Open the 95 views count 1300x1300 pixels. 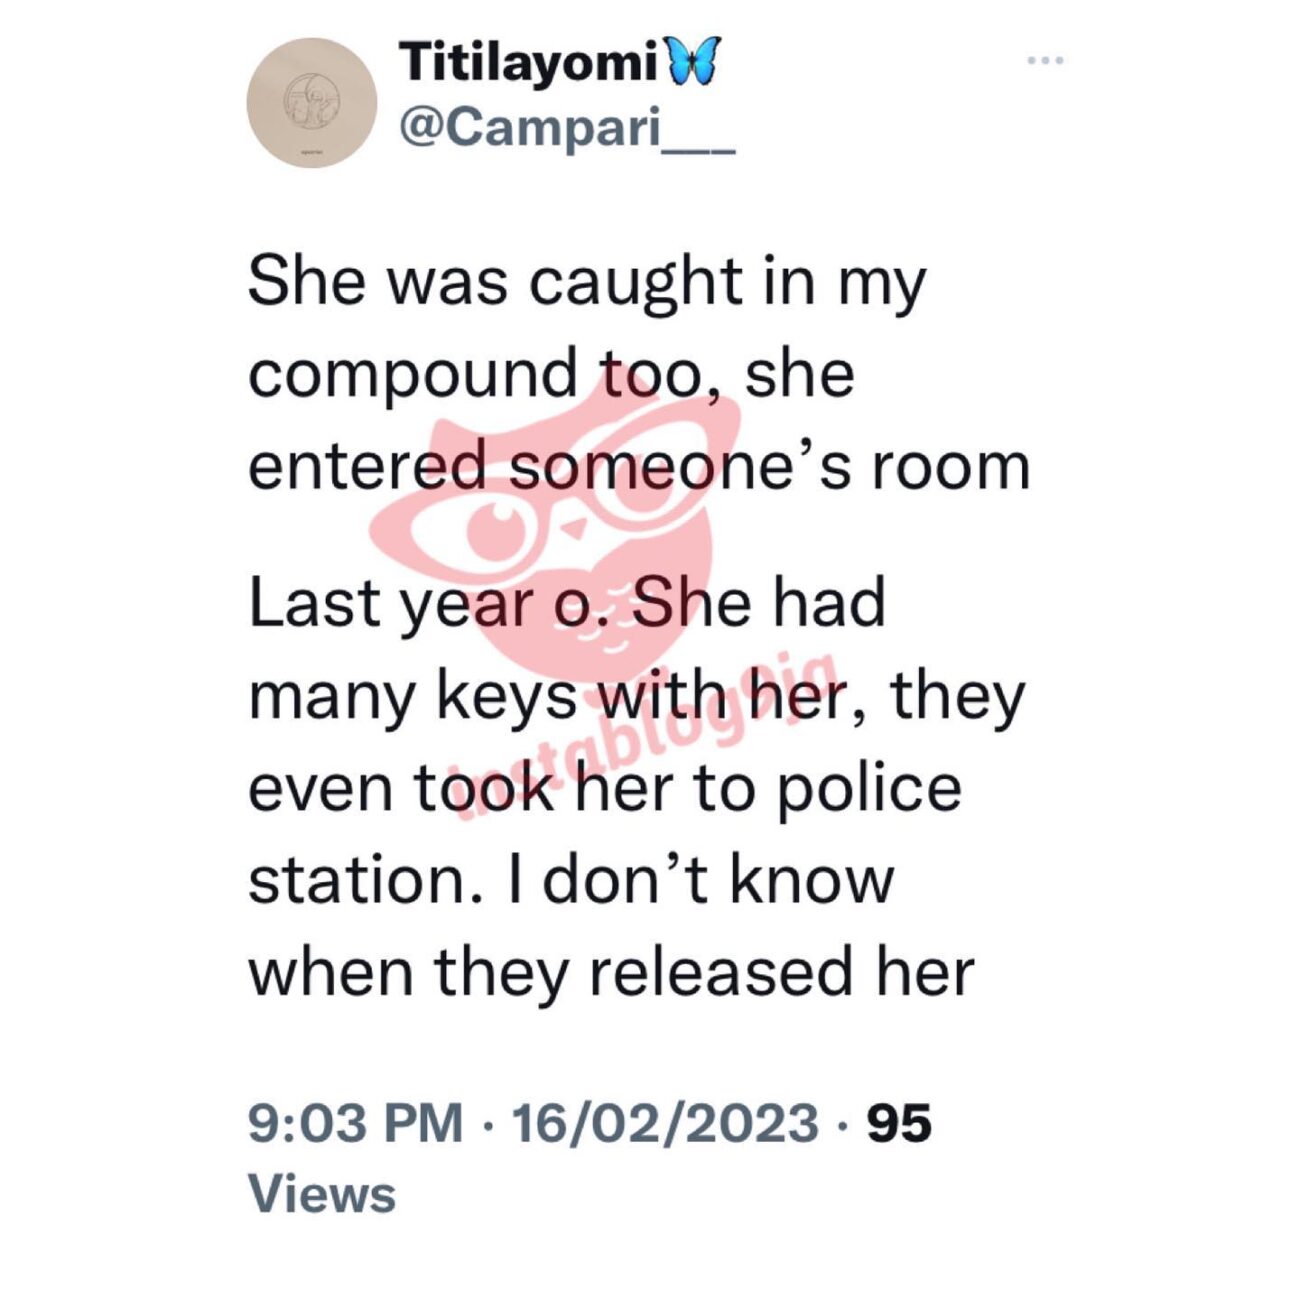coord(899,1123)
